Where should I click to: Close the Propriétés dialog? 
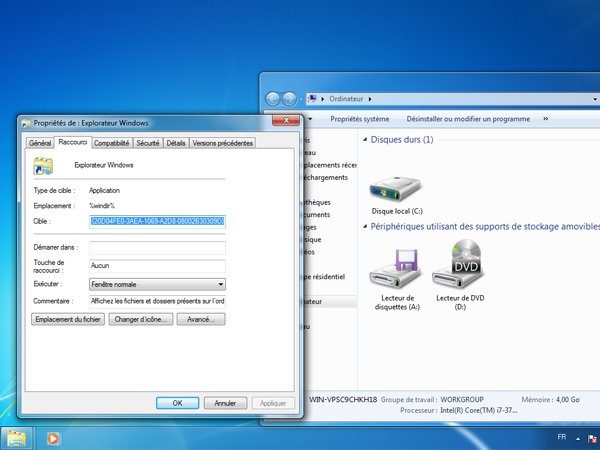click(286, 120)
